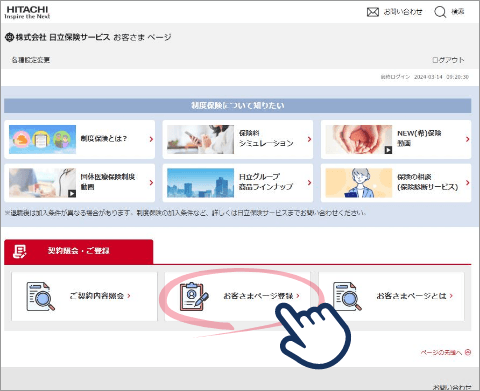Open the 各種設定変更 menu item
The width and height of the screenshot is (480, 391).
pyautogui.click(x=31, y=60)
